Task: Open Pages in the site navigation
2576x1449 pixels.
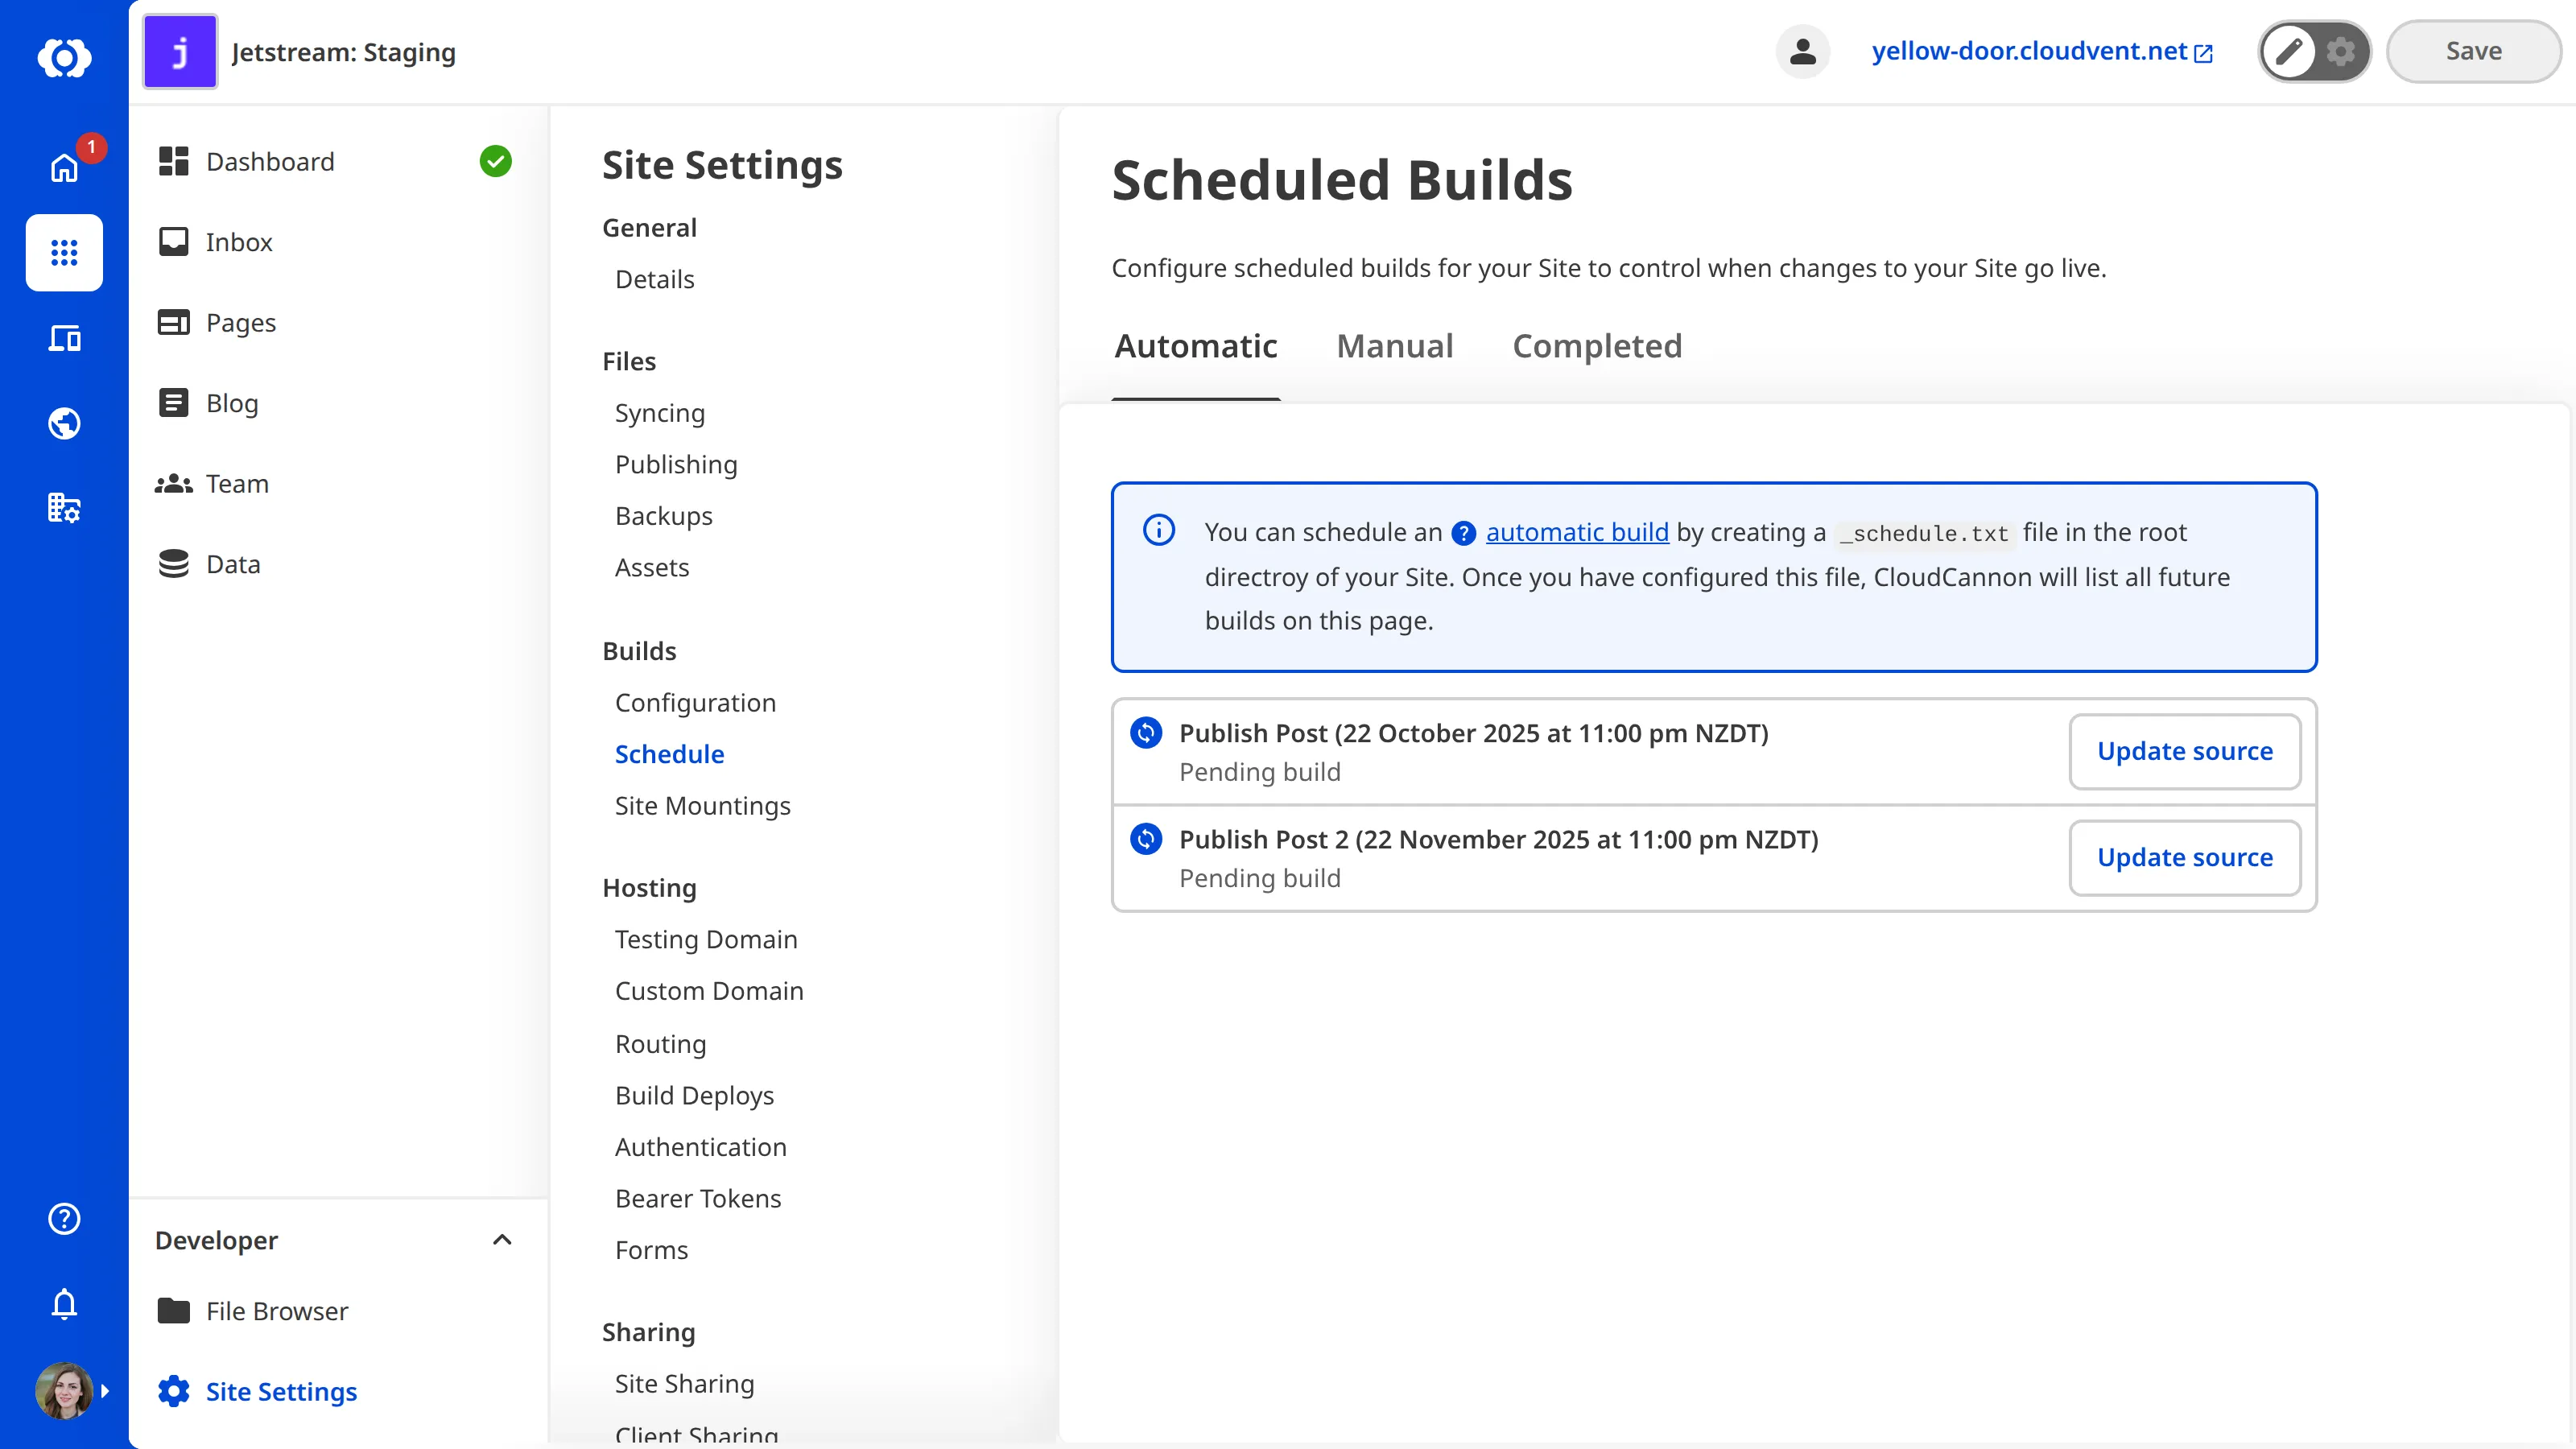Action: pos(217,323)
